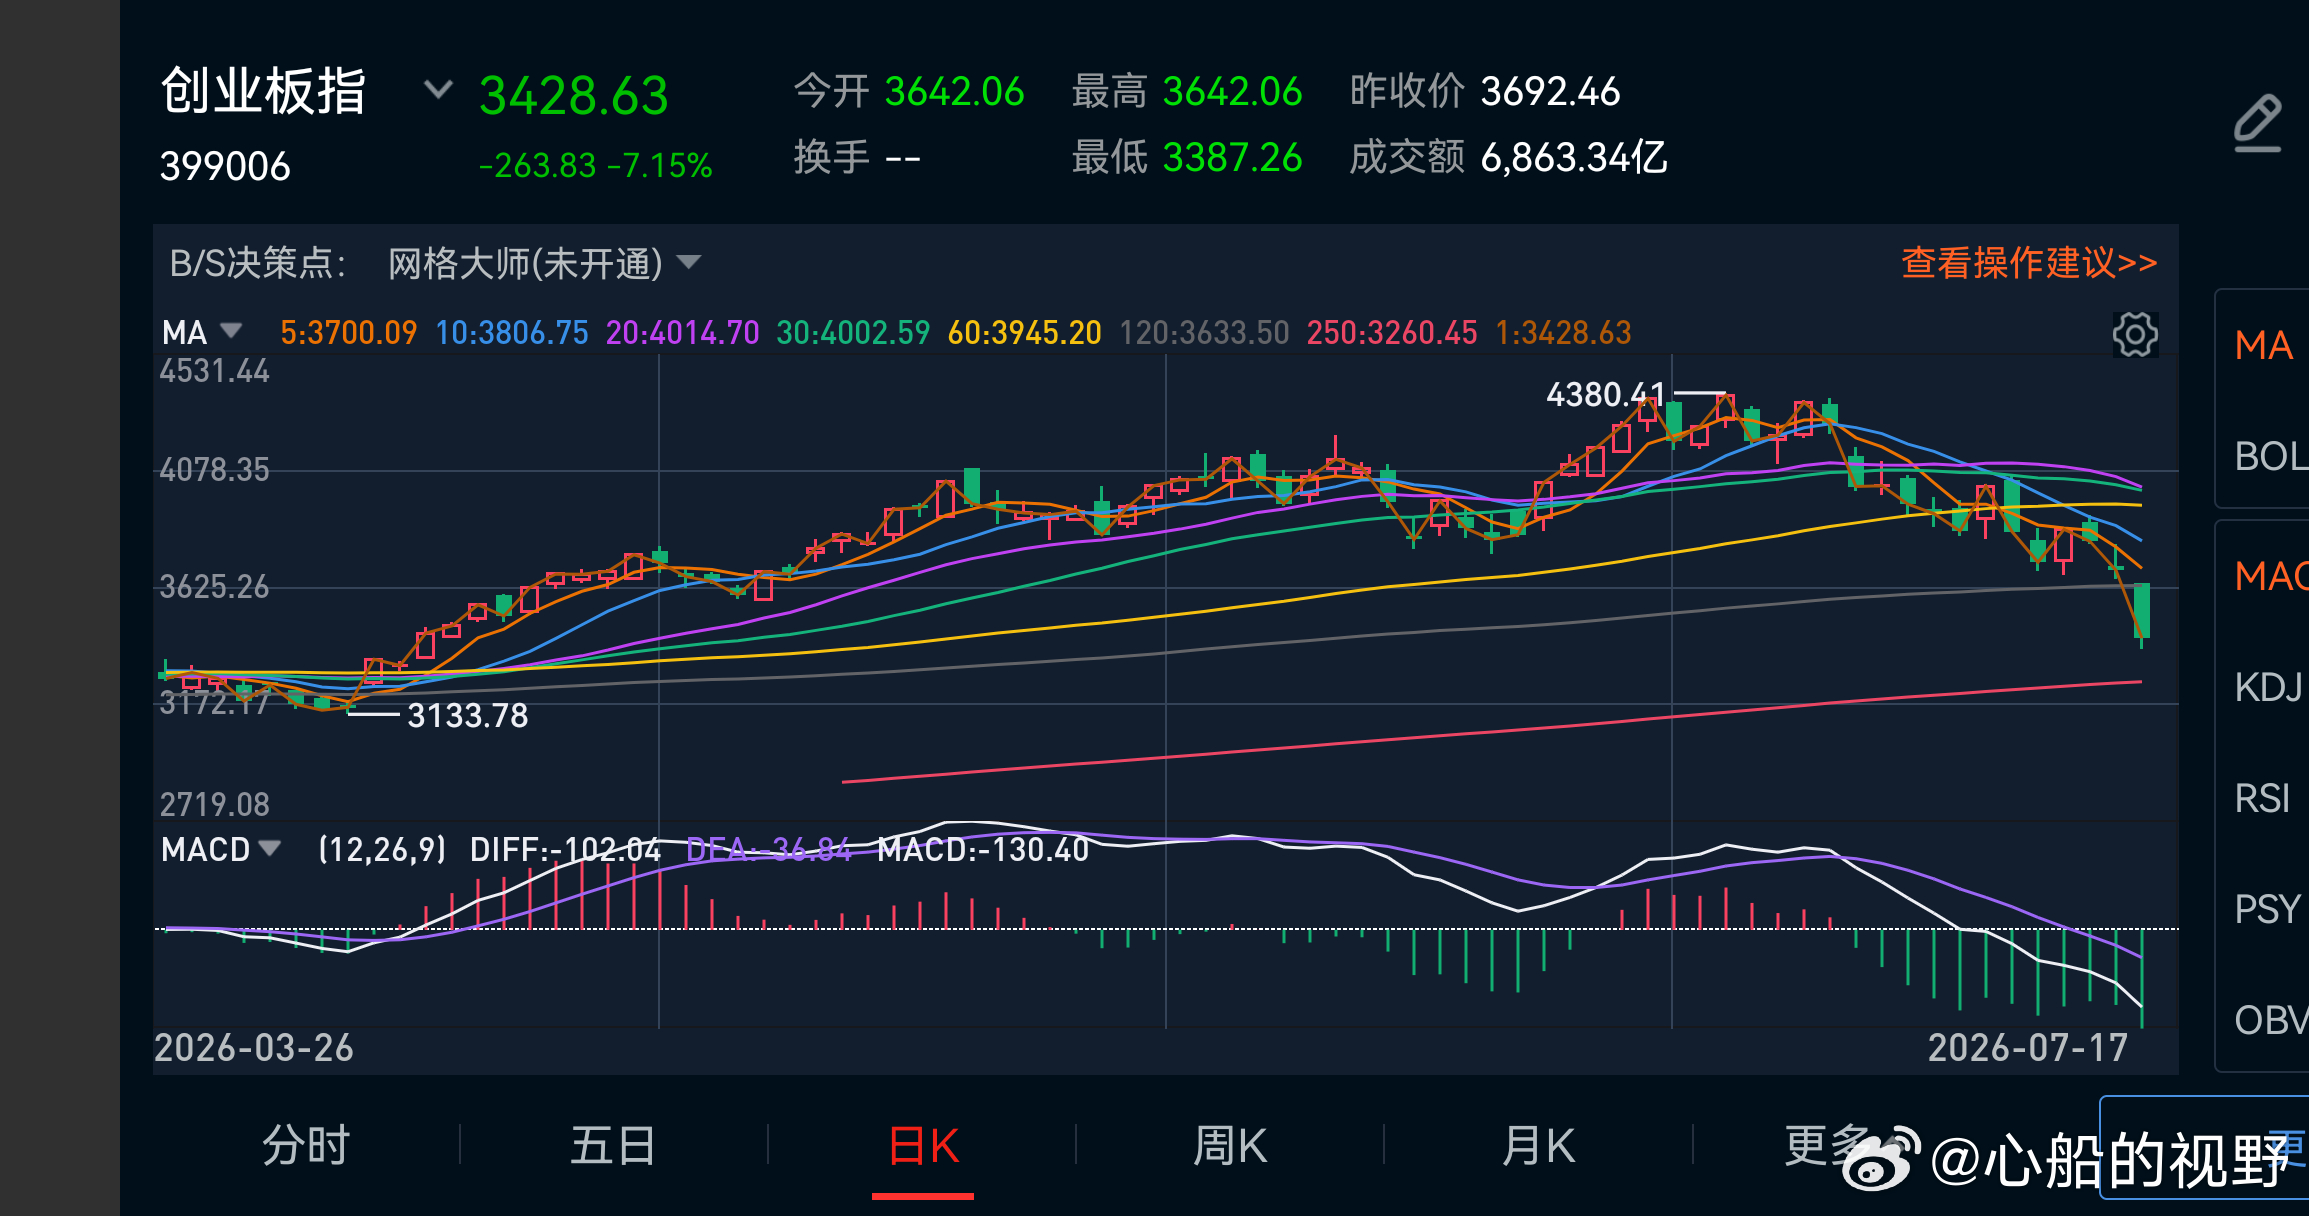The height and width of the screenshot is (1216, 2309).
Task: Click the 今开 value 3642.06
Action: [x=955, y=92]
